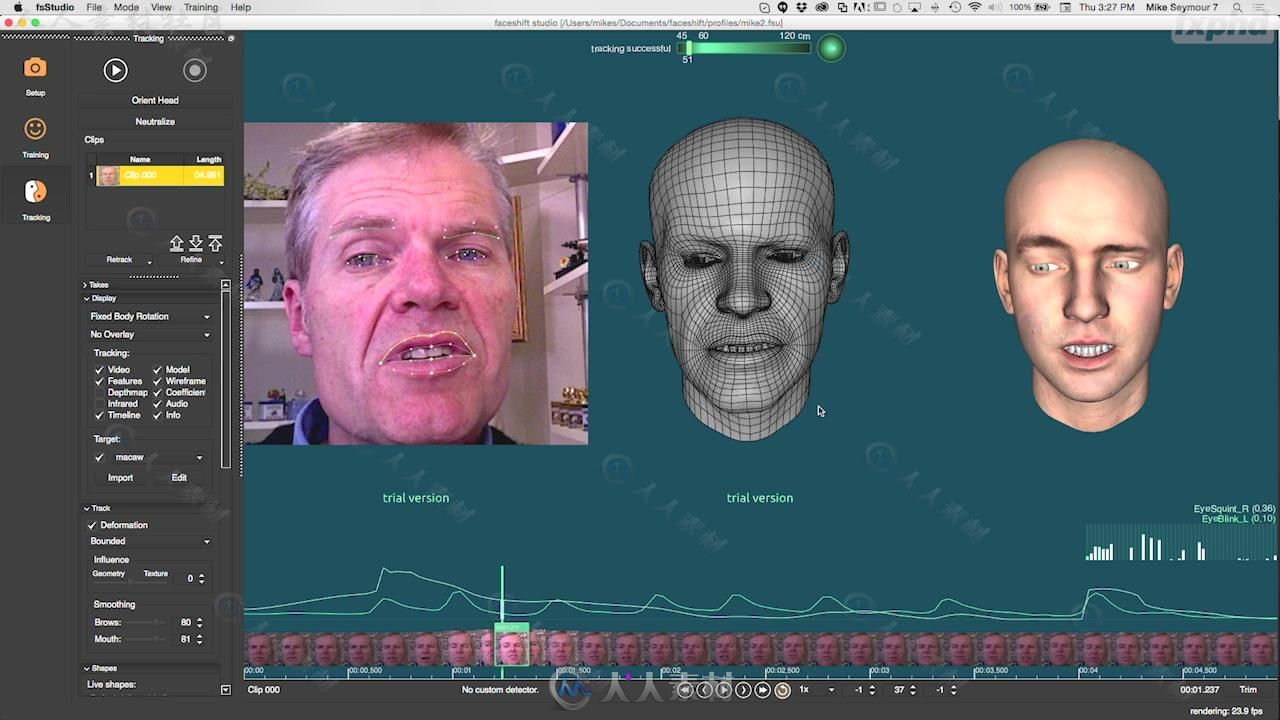Click the Tracking panel detach icon

click(231, 38)
